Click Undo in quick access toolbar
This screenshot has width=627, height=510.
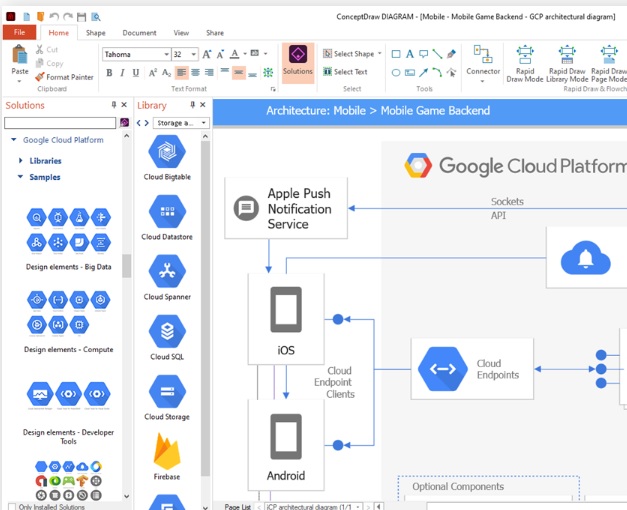point(54,16)
